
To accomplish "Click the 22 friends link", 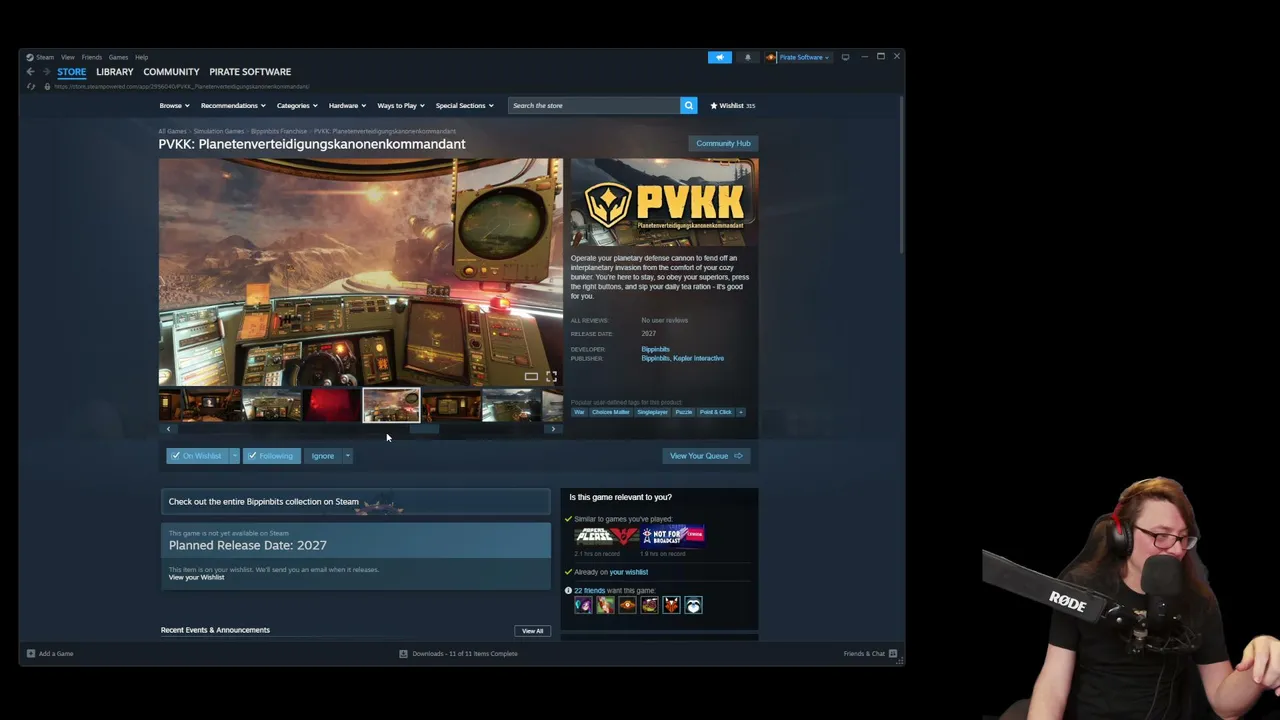I will (x=590, y=591).
